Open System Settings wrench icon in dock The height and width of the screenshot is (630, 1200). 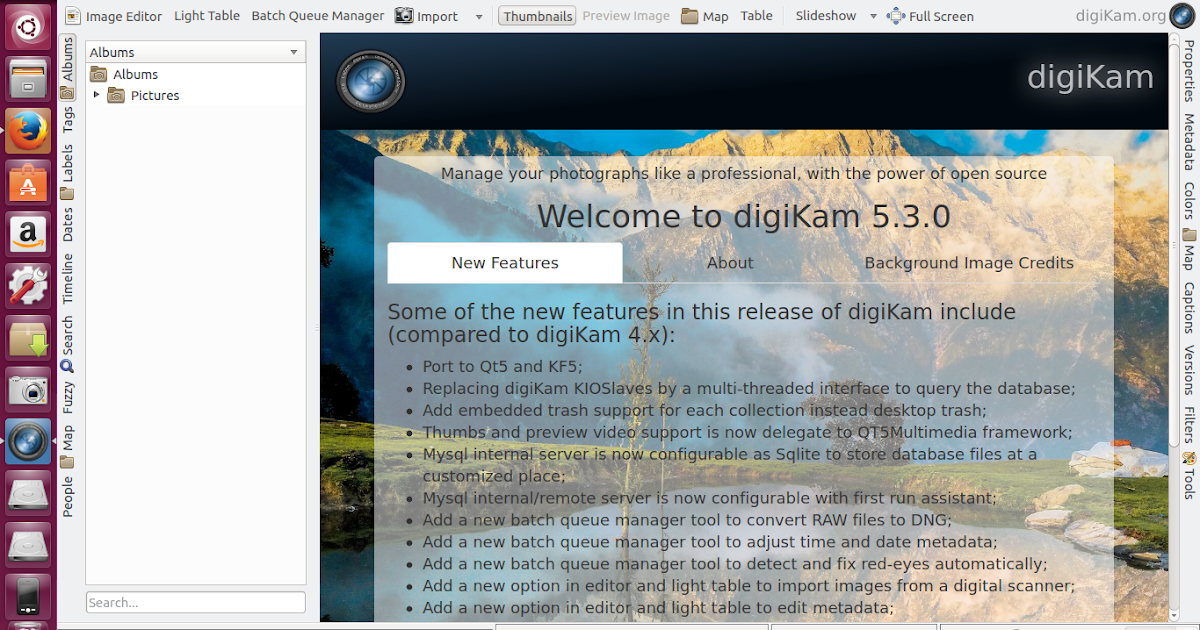click(x=28, y=286)
